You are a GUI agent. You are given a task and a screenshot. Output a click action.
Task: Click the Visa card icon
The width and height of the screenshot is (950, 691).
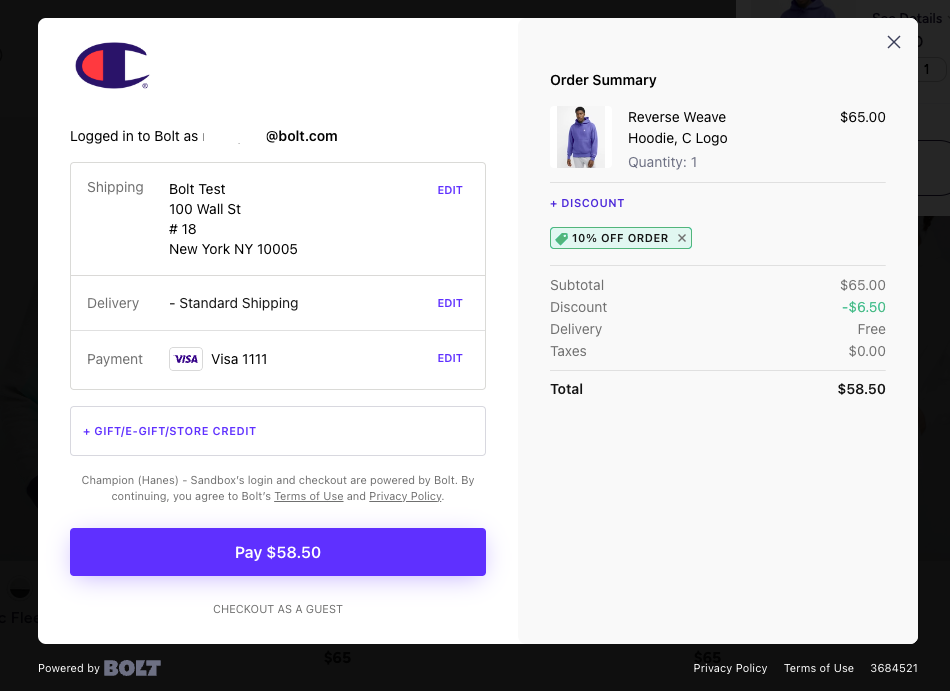186,359
